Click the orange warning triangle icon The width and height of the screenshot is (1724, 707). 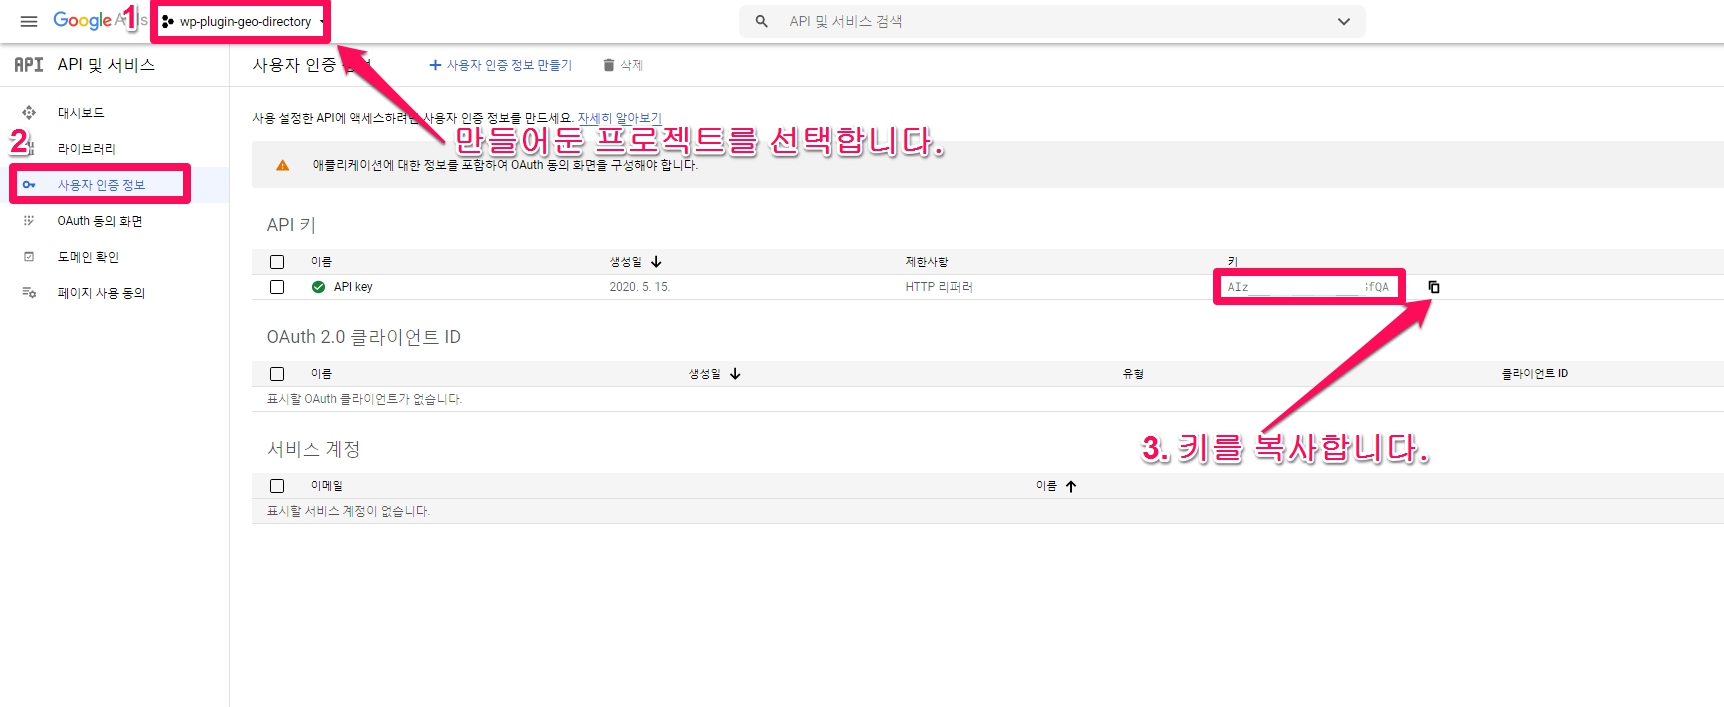coord(283,165)
